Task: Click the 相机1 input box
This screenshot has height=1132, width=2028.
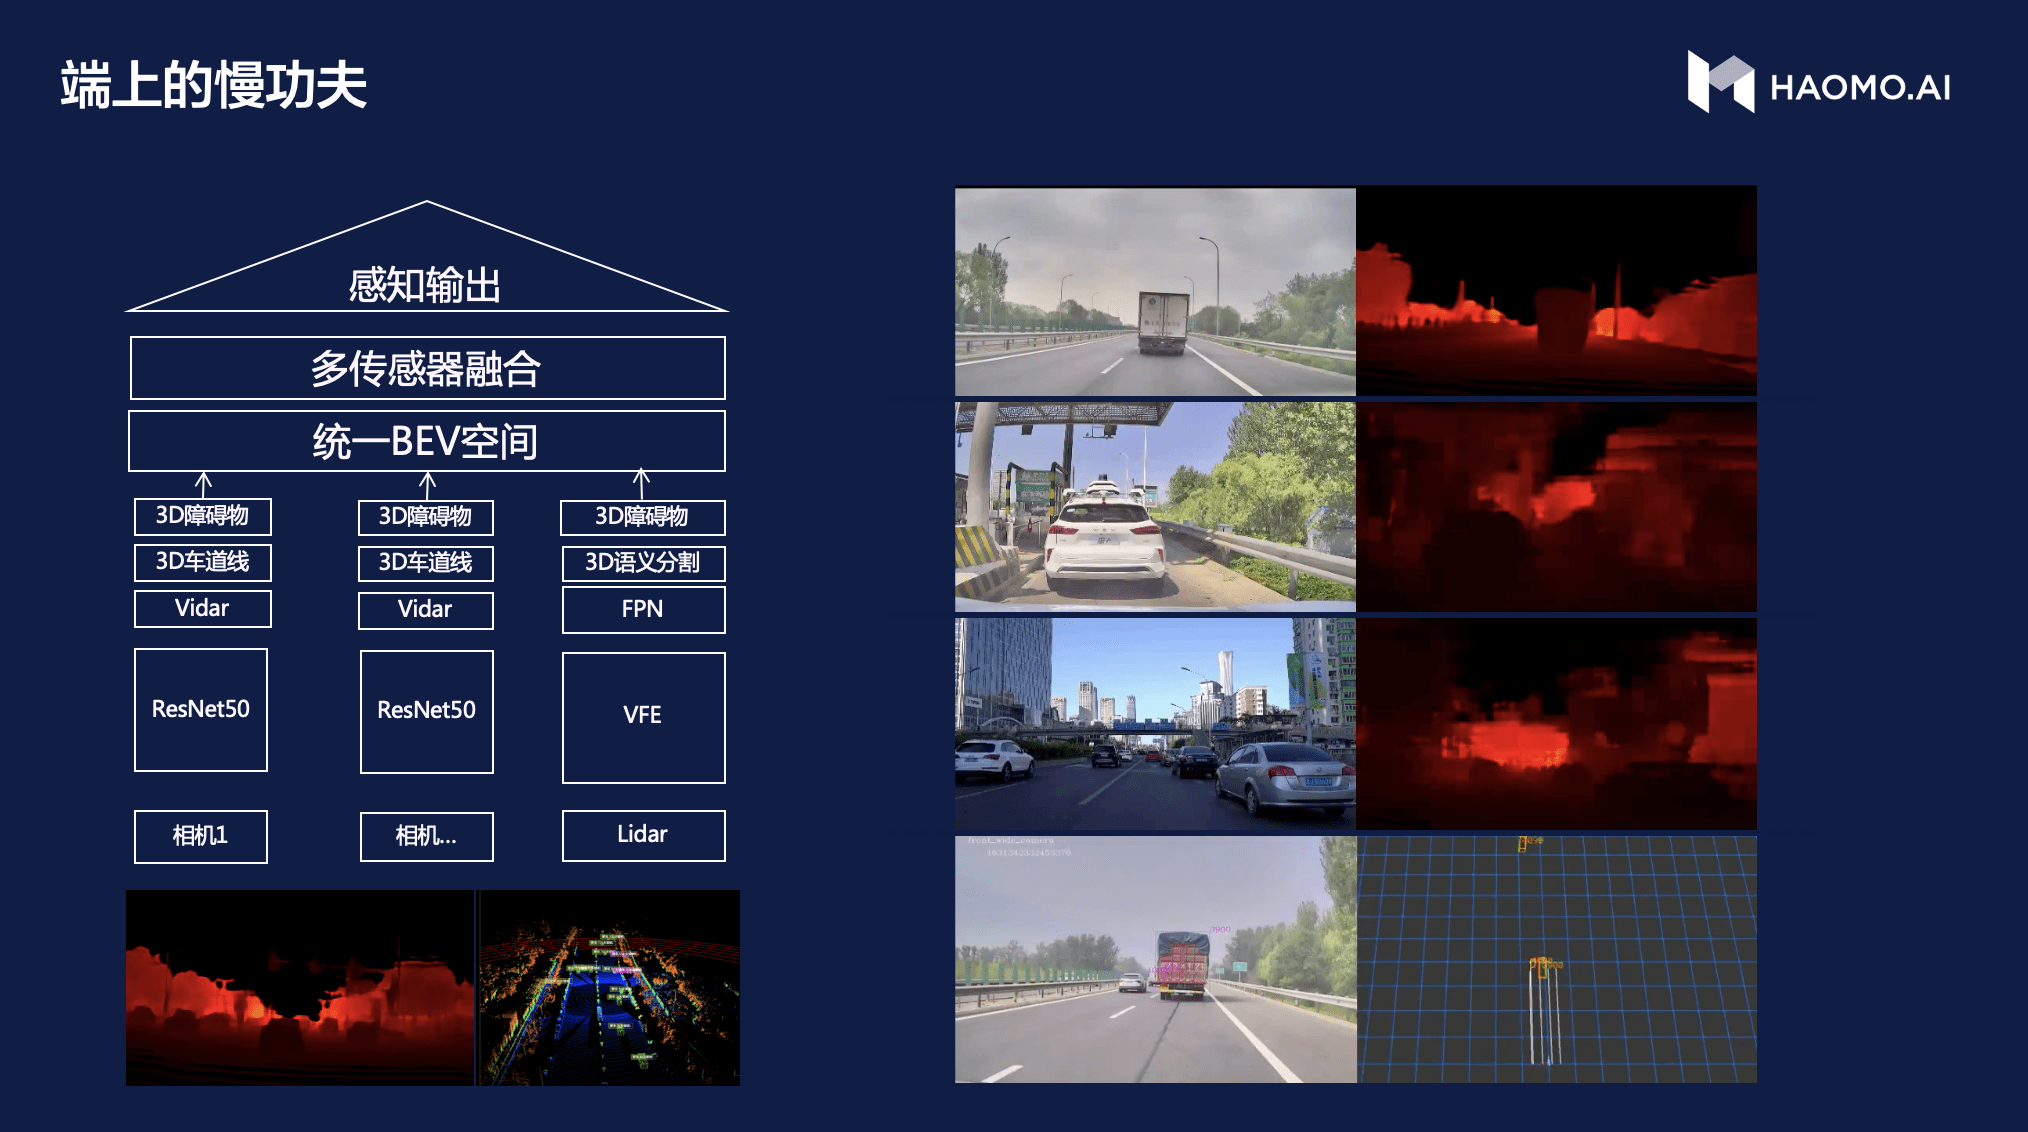Action: point(201,836)
